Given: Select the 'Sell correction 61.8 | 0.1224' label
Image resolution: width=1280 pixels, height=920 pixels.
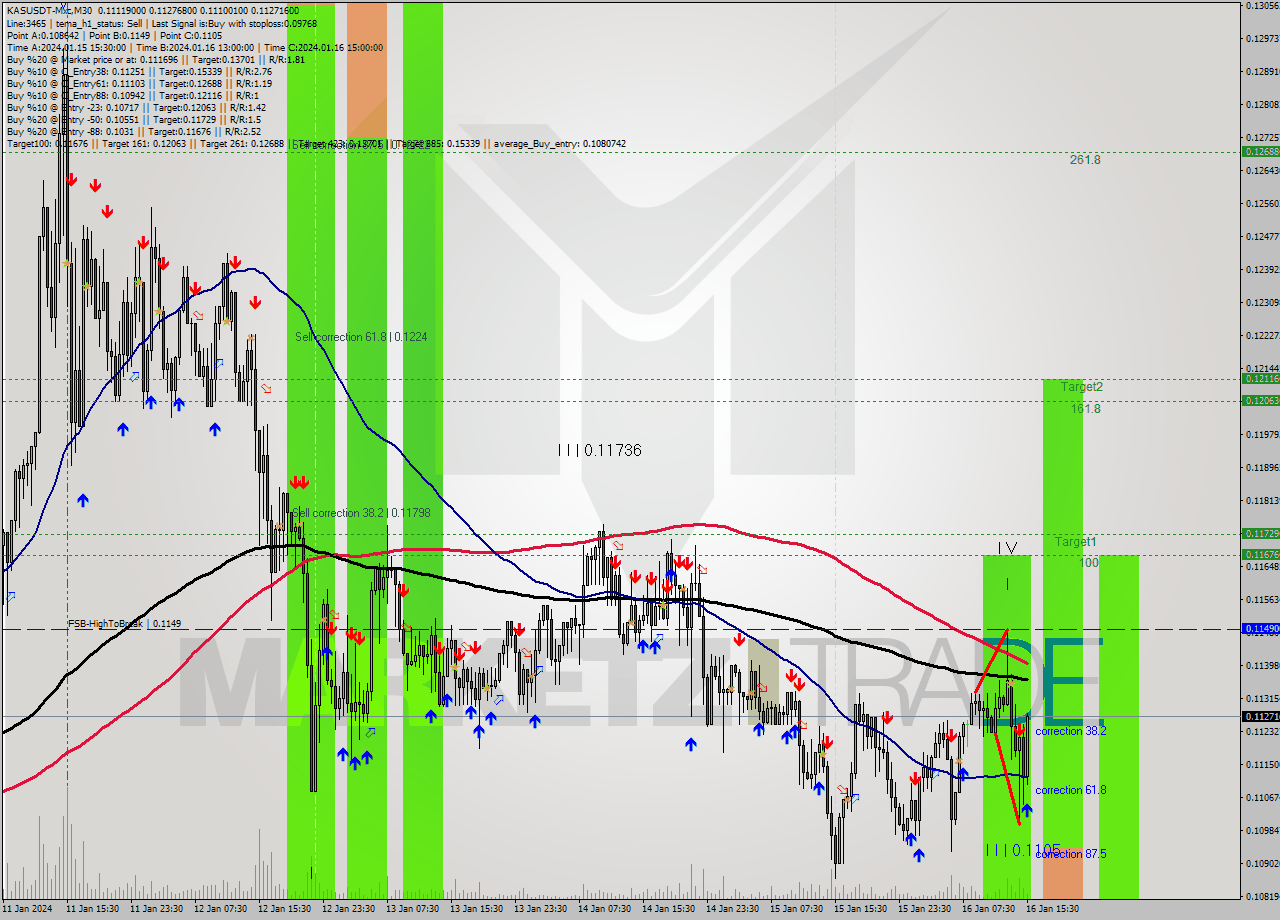Looking at the screenshot, I should (x=361, y=337).
